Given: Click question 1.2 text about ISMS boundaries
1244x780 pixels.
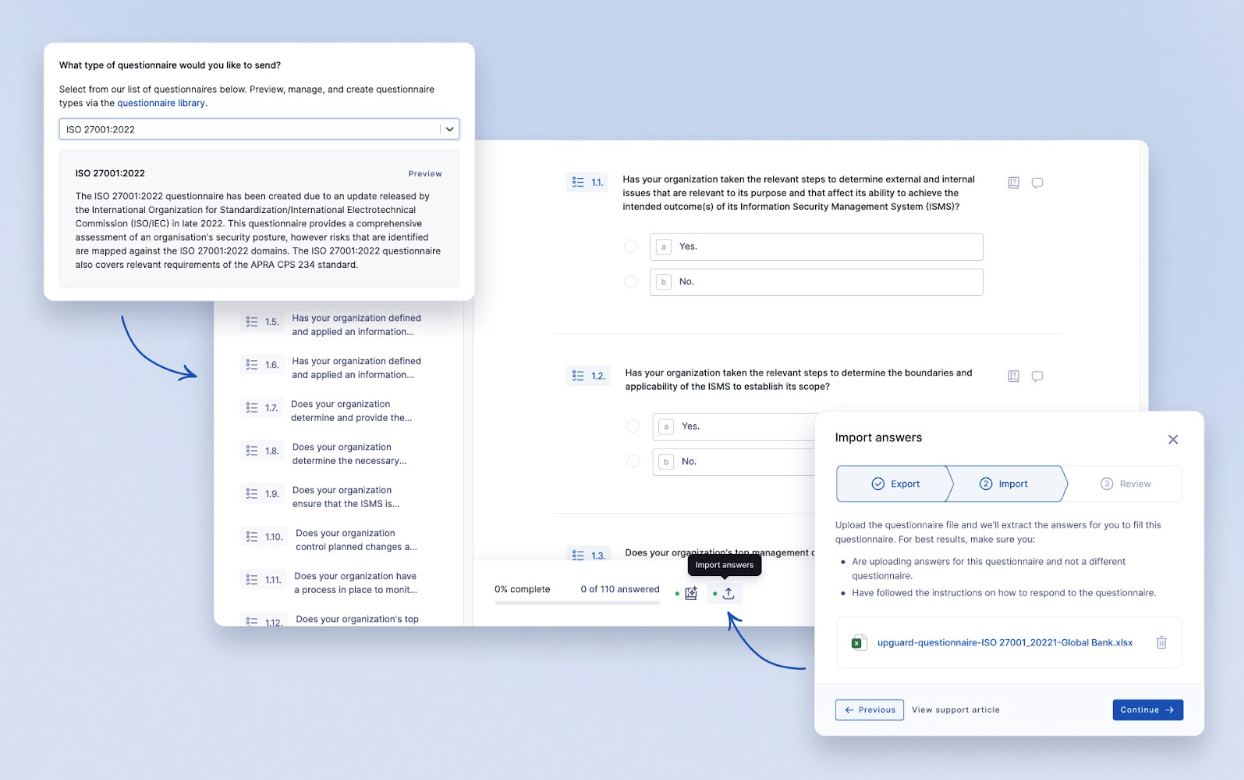Looking at the screenshot, I should point(798,380).
